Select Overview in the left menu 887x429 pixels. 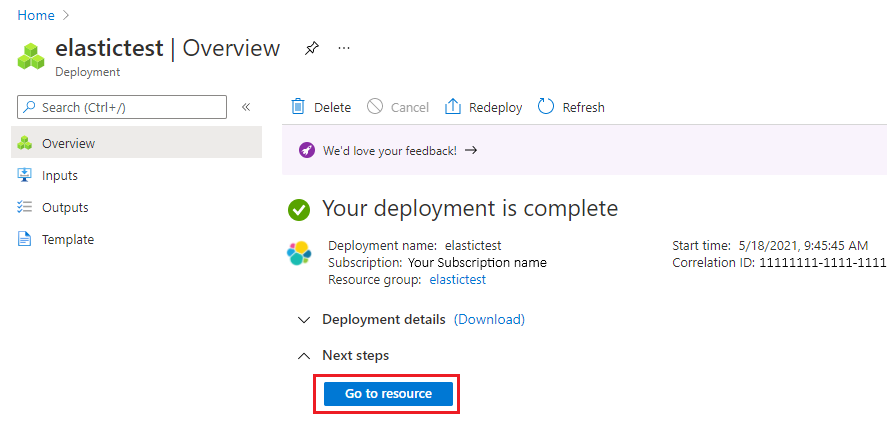(68, 143)
